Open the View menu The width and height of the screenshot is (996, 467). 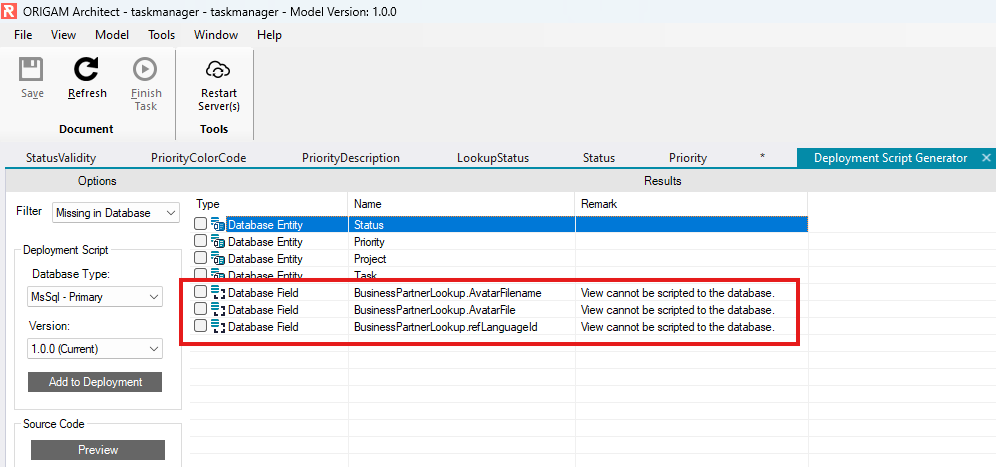(x=64, y=35)
